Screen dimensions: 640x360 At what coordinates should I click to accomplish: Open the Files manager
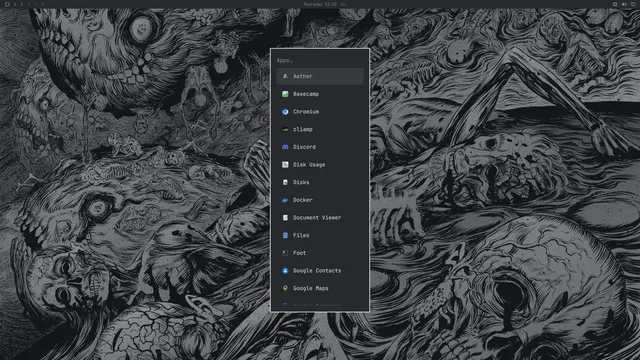320,235
